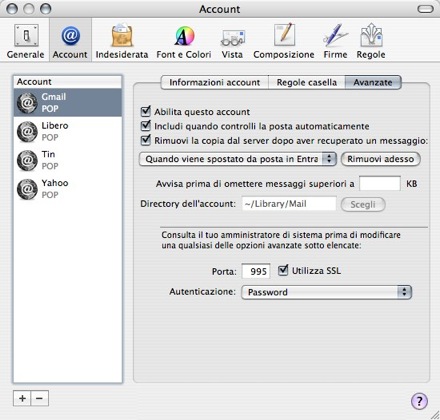Open the Firme signatures preferences
This screenshot has width=440, height=420.
(x=335, y=41)
